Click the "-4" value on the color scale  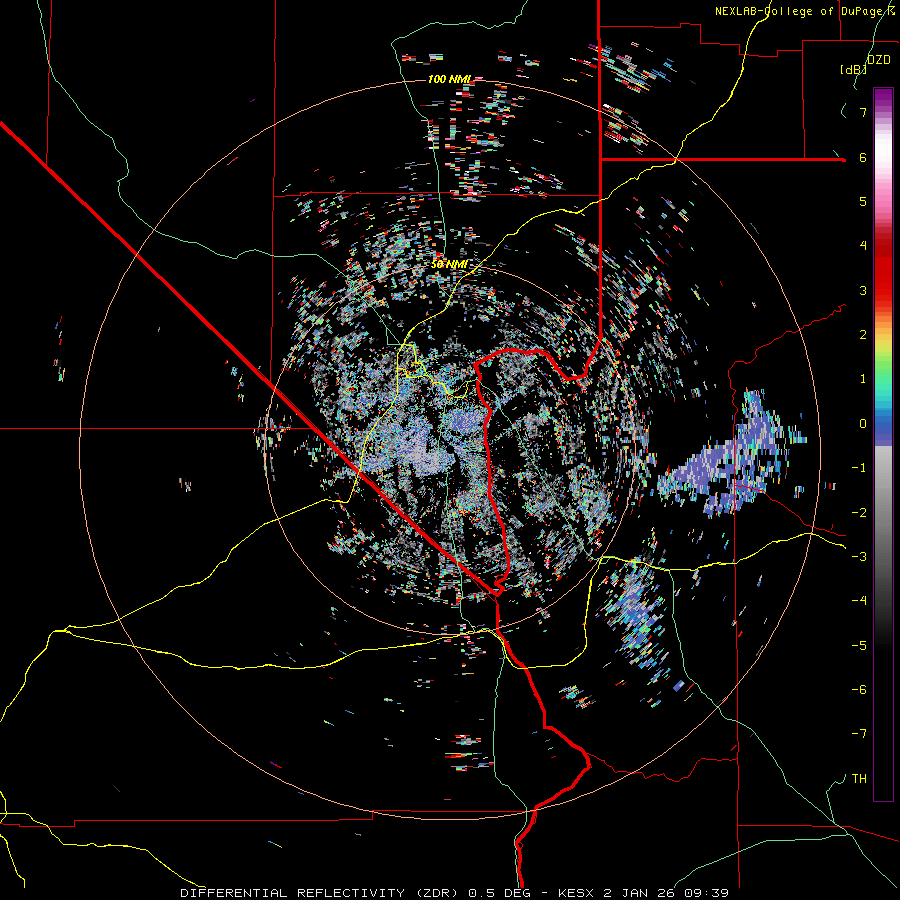pyautogui.click(x=859, y=601)
